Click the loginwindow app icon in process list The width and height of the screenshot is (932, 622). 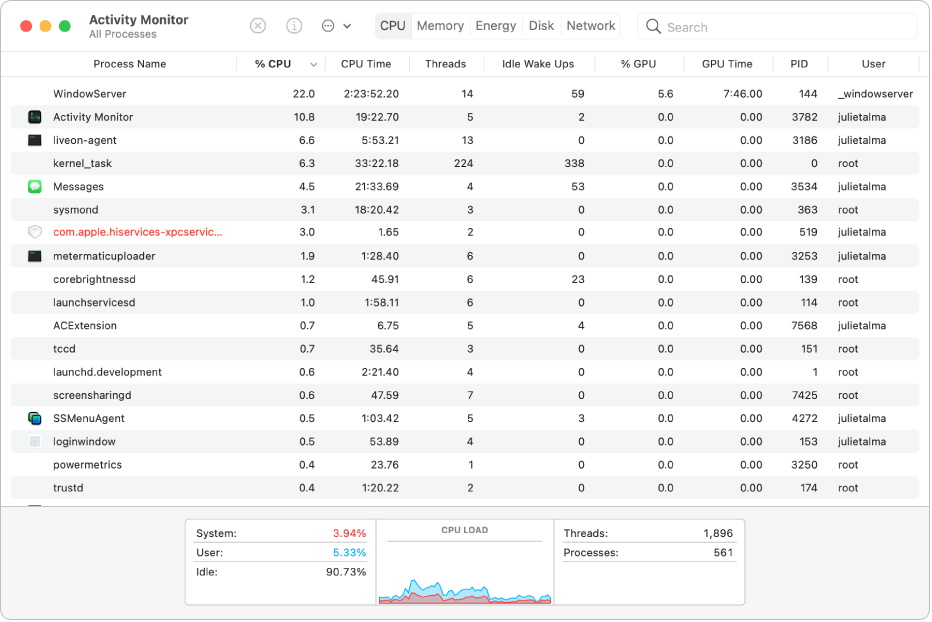34,441
